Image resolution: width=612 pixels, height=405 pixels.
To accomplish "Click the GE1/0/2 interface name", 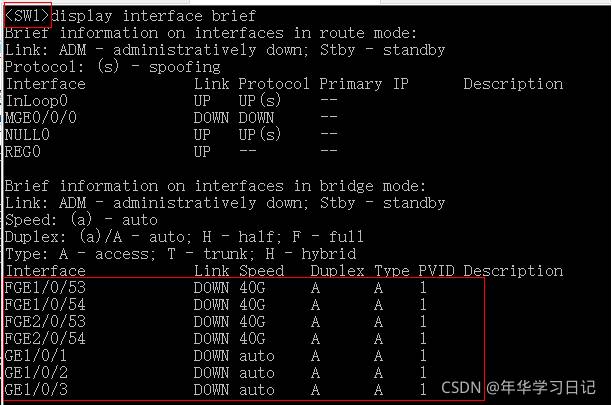I will click(x=35, y=373).
